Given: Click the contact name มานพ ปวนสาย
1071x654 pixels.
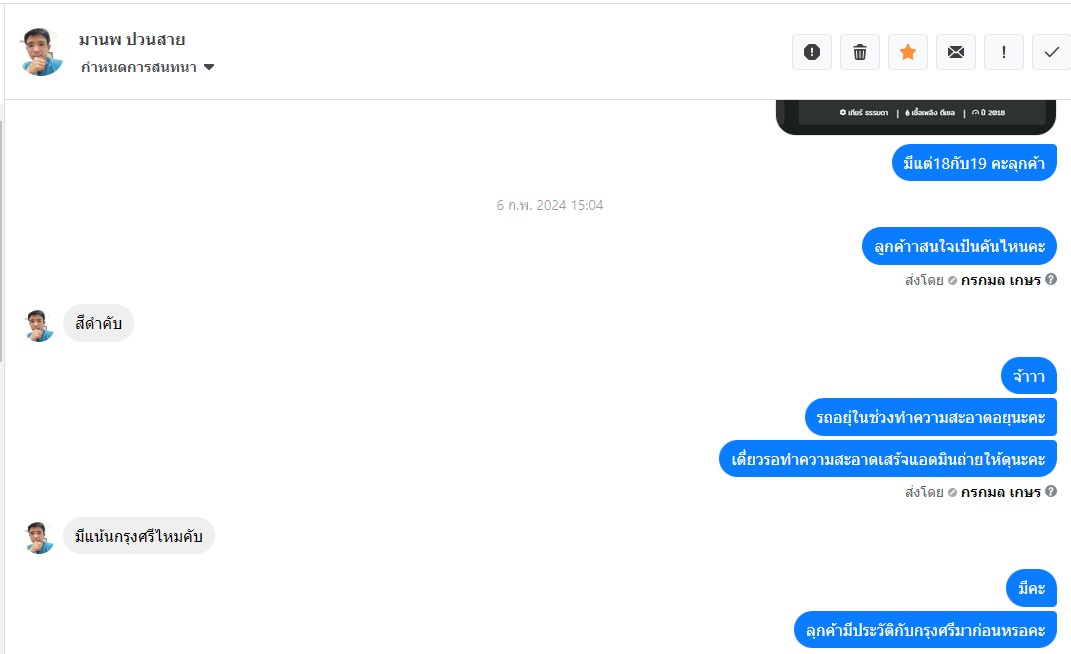Looking at the screenshot, I should click(132, 40).
